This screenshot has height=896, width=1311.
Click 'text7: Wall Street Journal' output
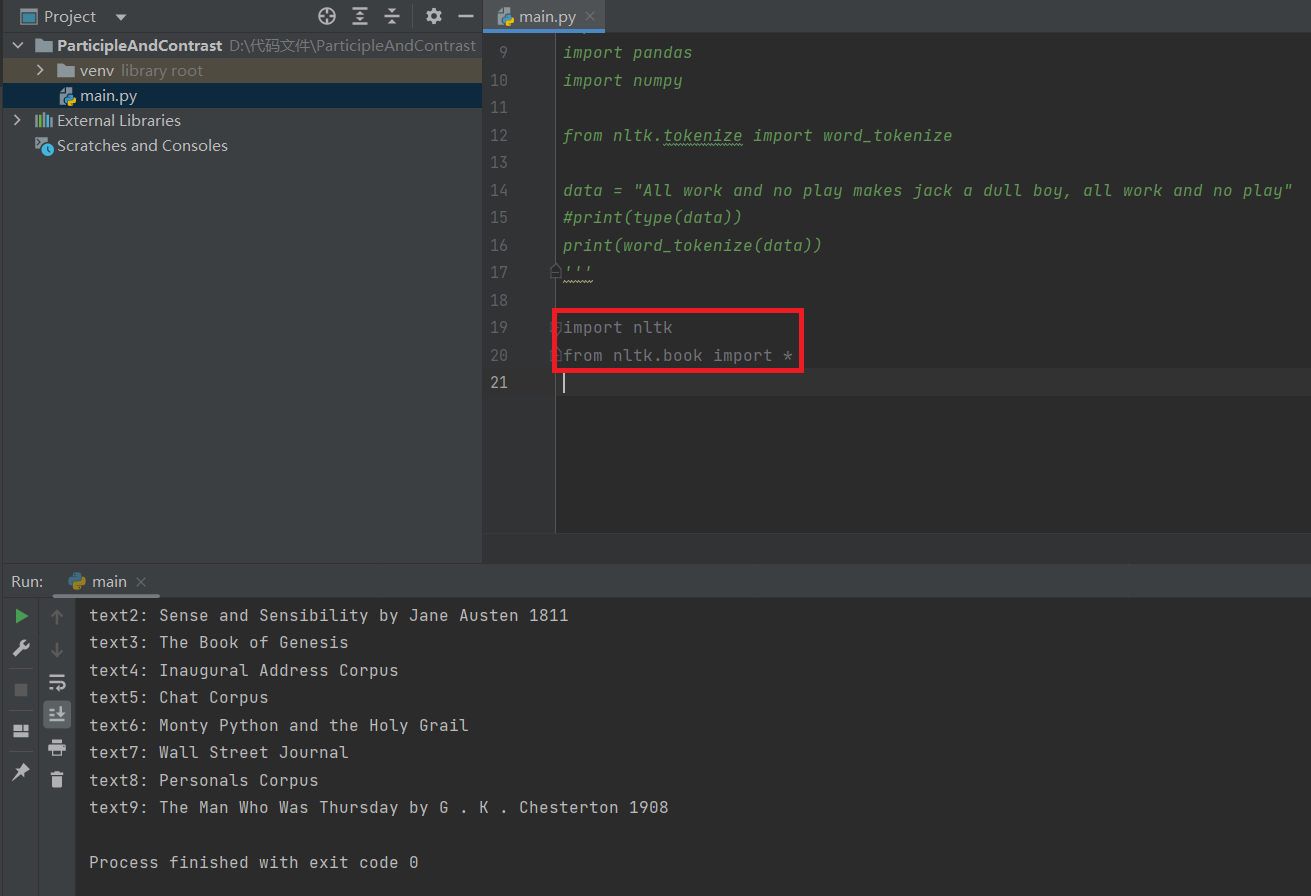(x=219, y=752)
